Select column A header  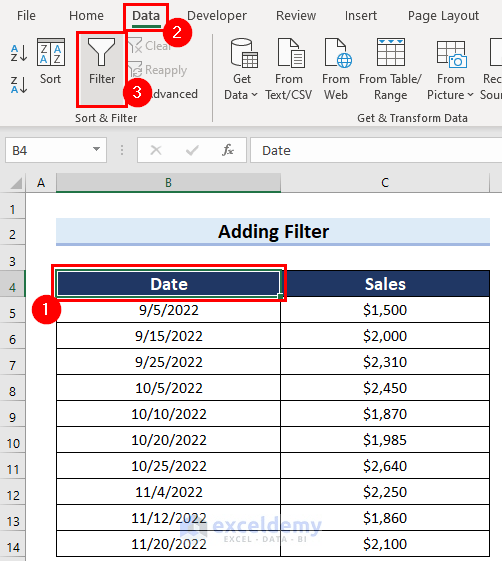pyautogui.click(x=41, y=183)
